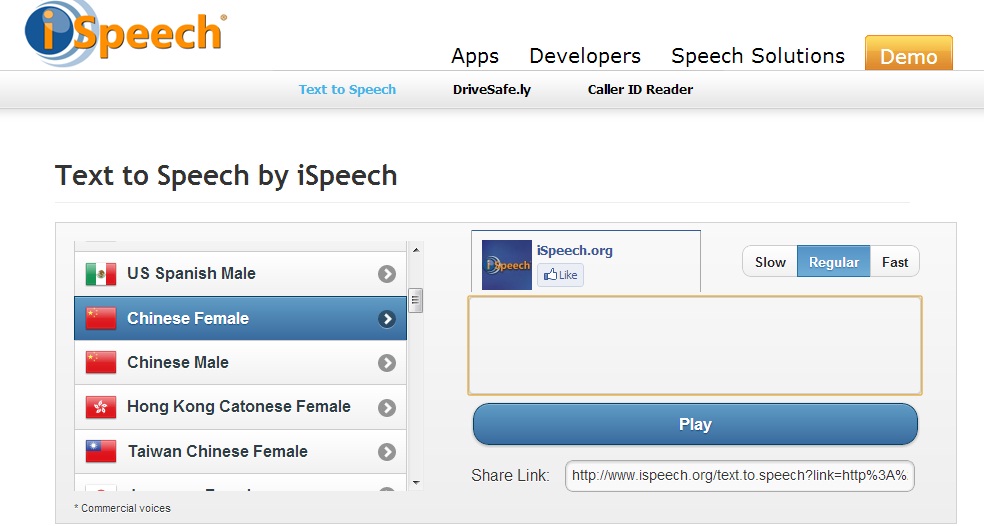Viewport: 984px width, 526px height.
Task: Set speech speed to Fast
Action: 894,262
